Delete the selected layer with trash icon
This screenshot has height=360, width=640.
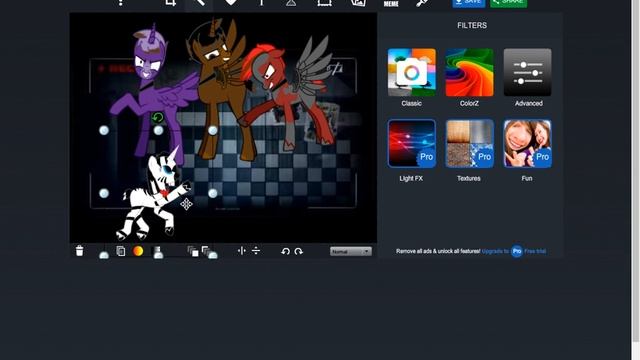point(80,251)
